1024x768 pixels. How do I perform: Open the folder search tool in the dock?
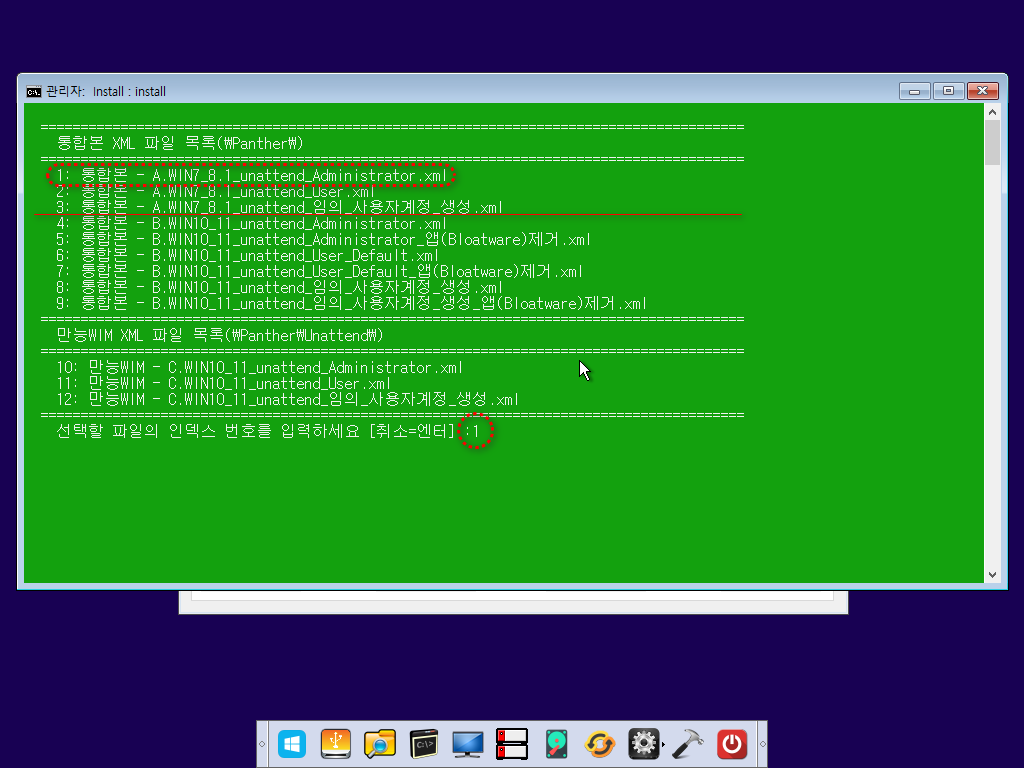(379, 744)
